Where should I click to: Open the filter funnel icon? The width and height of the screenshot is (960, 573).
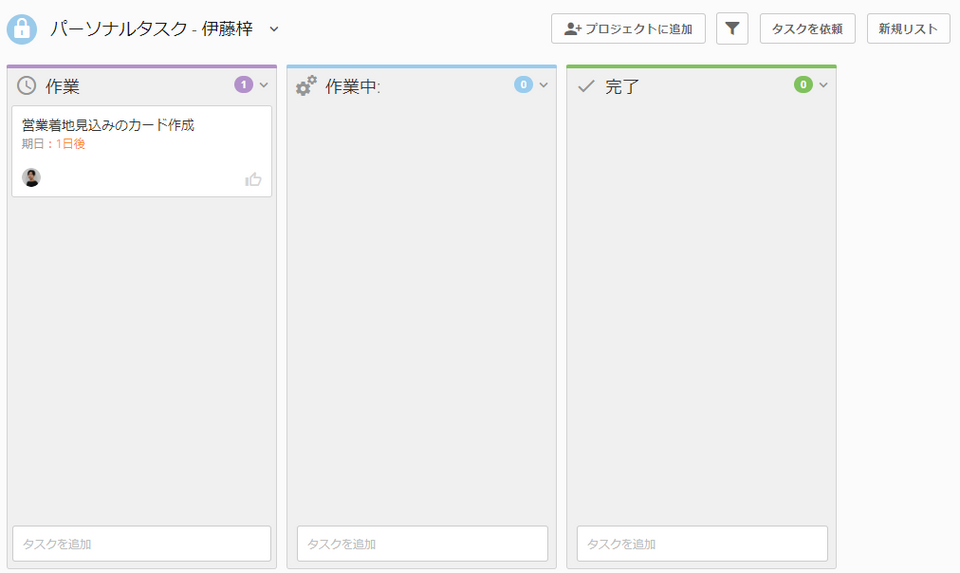732,28
